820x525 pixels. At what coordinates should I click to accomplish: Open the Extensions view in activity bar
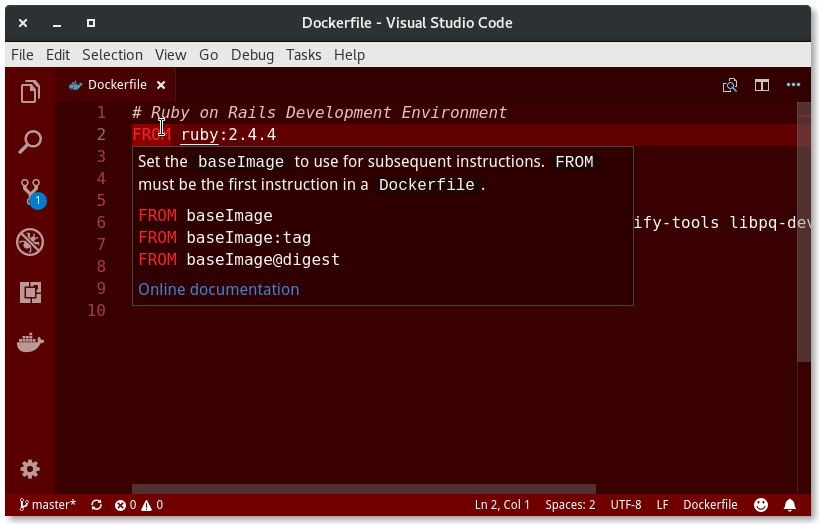tap(30, 292)
